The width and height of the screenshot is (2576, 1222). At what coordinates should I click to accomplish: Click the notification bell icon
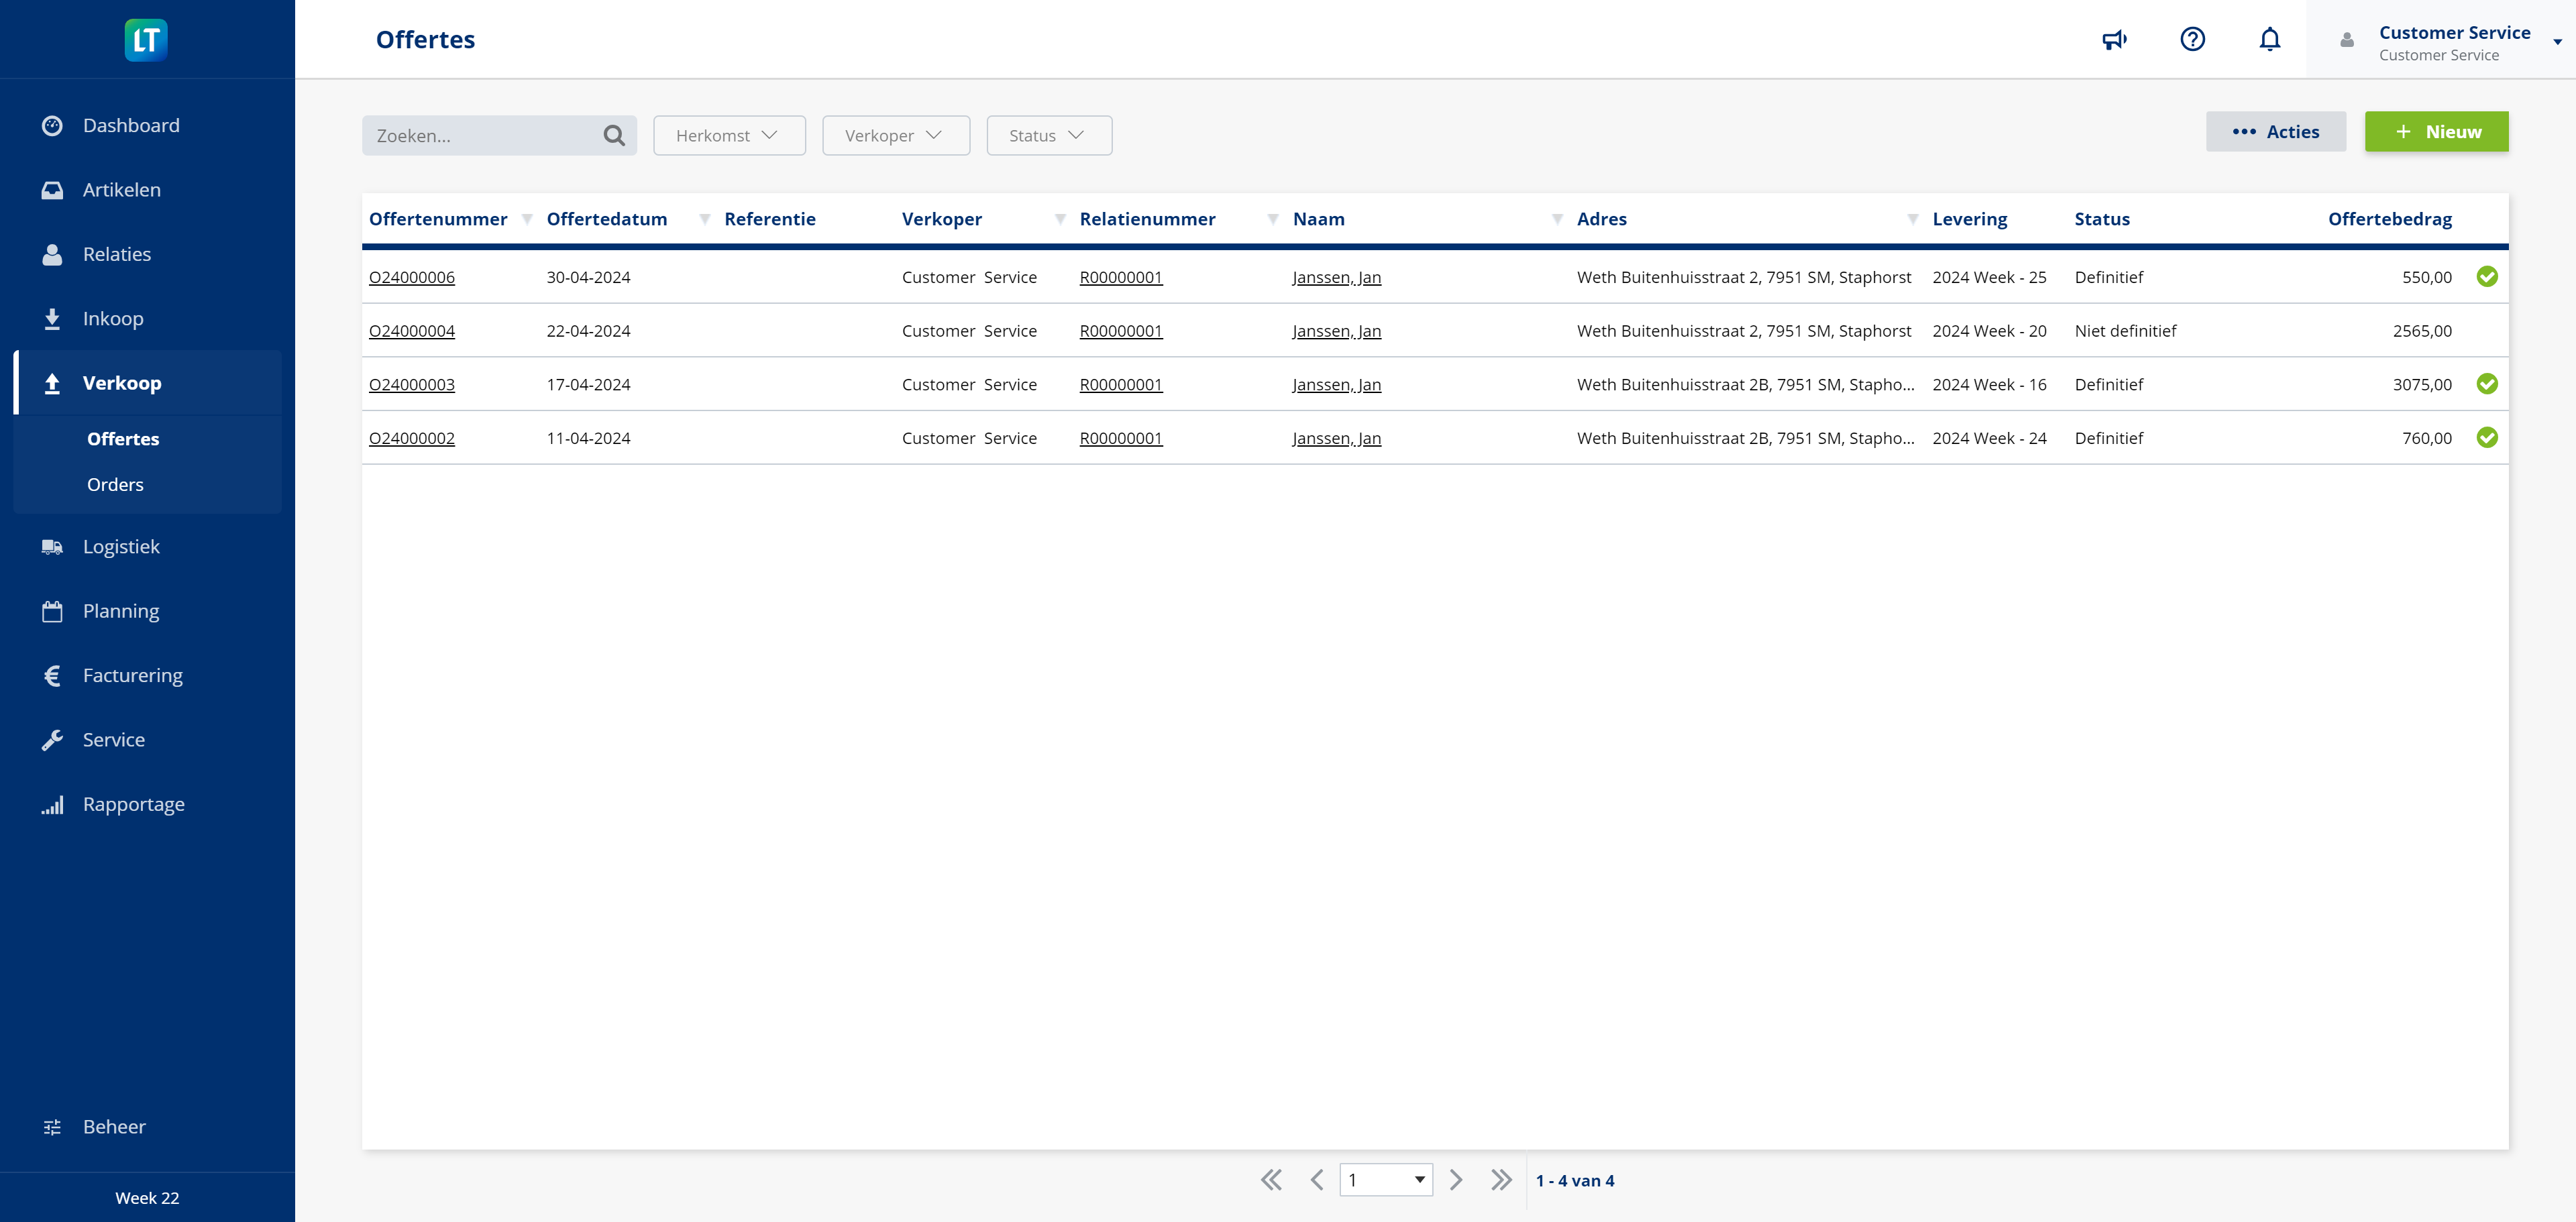pyautogui.click(x=2270, y=40)
